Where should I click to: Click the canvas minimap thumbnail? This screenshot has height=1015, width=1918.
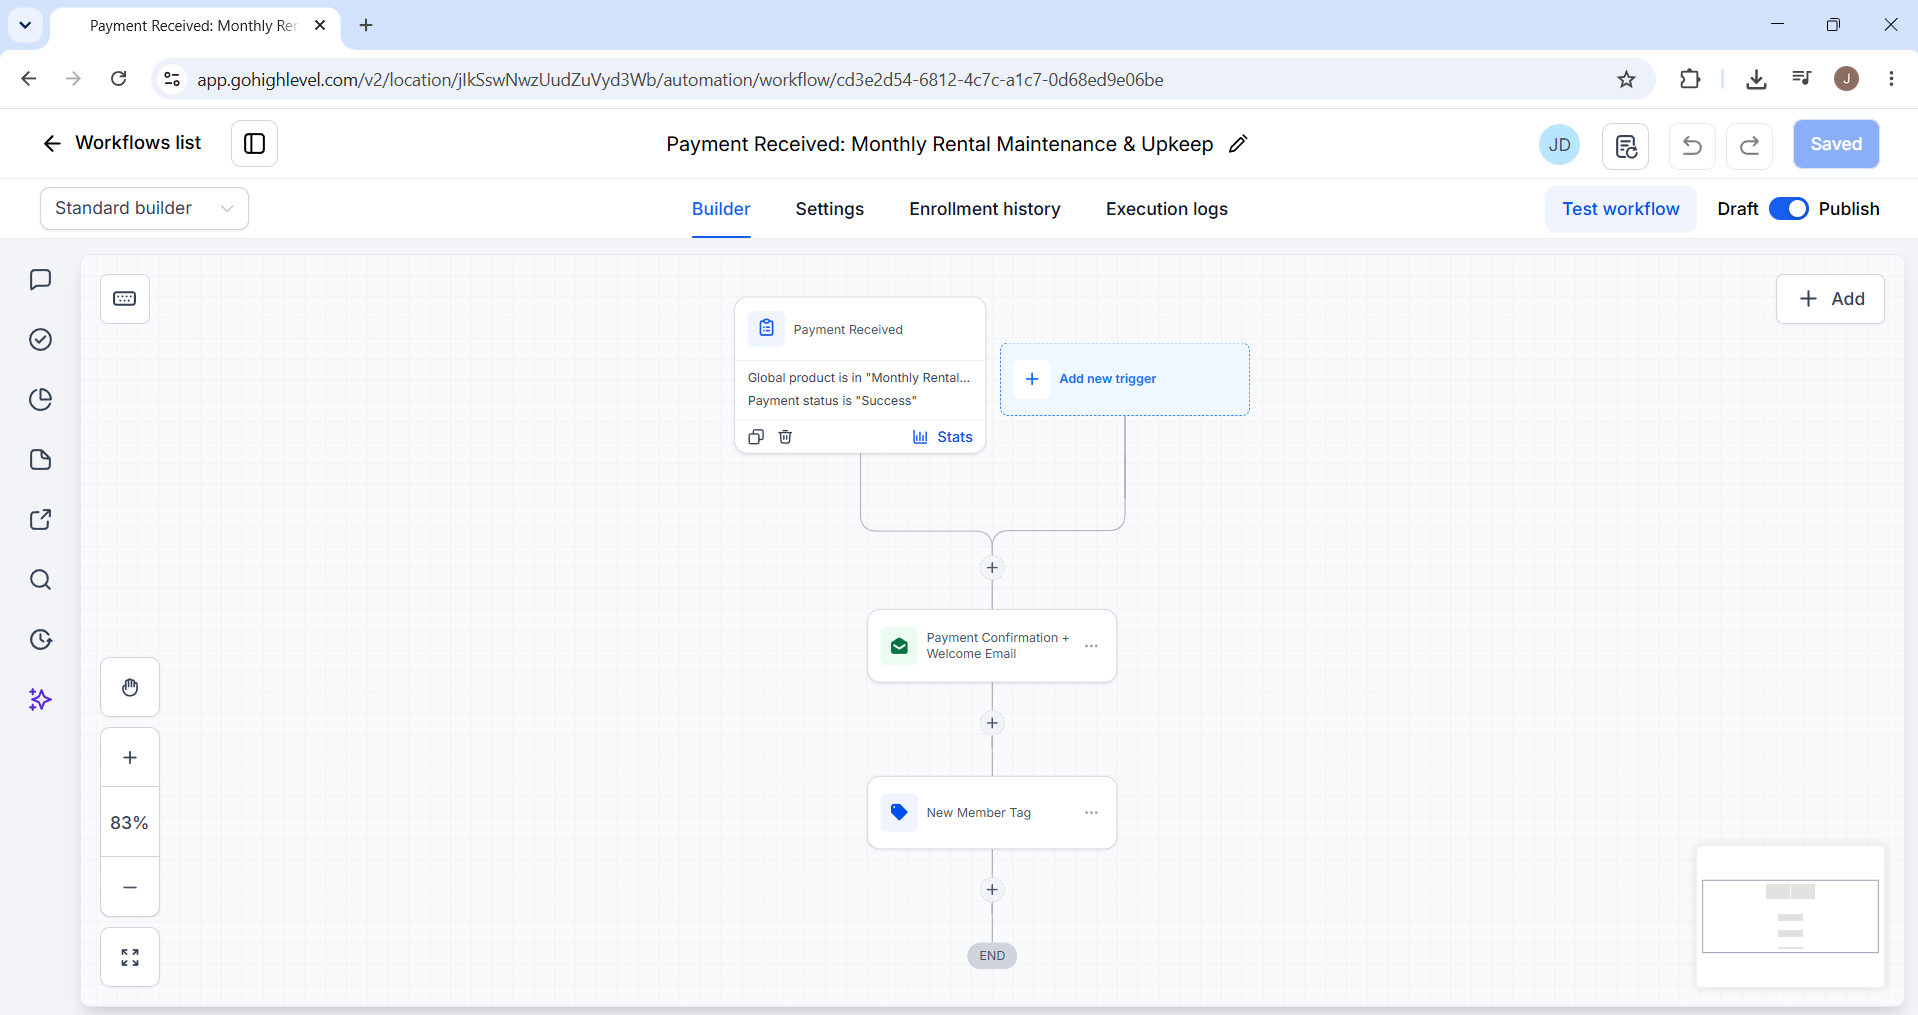1790,916
